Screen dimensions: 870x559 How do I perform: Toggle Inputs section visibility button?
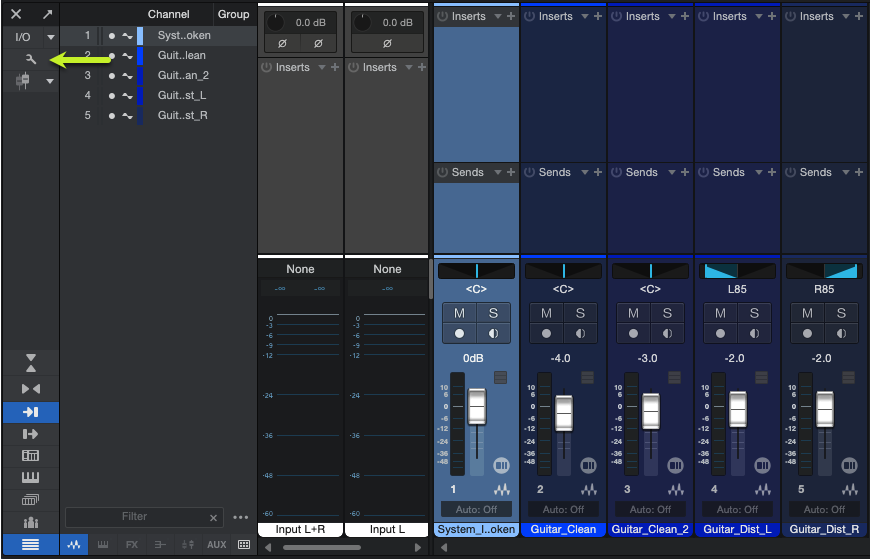click(x=31, y=412)
